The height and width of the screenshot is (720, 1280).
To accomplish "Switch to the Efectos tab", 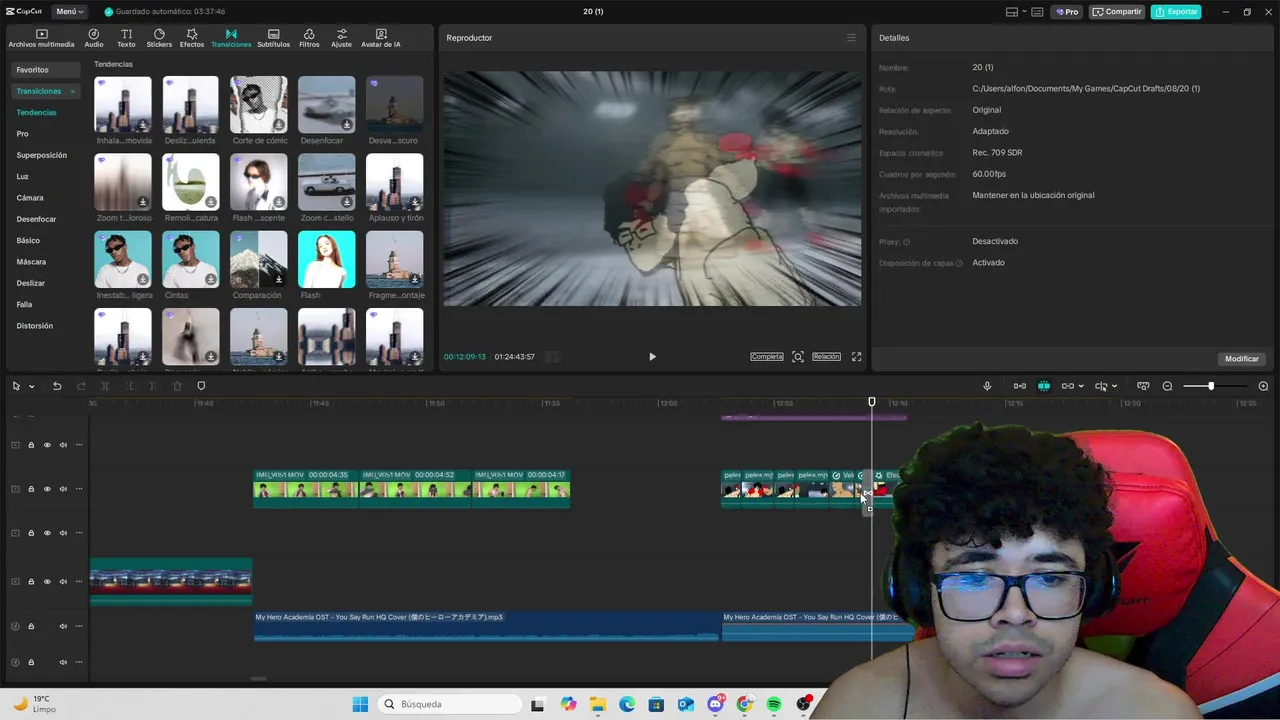I will (192, 38).
